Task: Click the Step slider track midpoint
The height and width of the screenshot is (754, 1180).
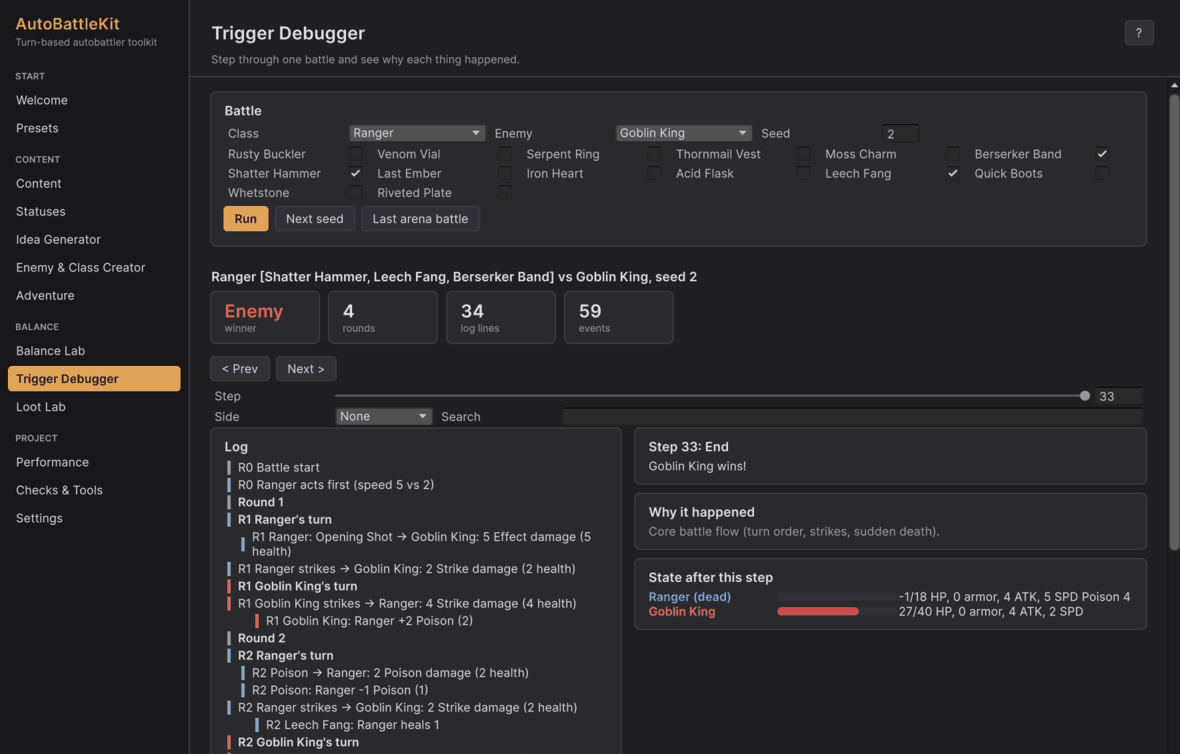Action: [x=710, y=396]
